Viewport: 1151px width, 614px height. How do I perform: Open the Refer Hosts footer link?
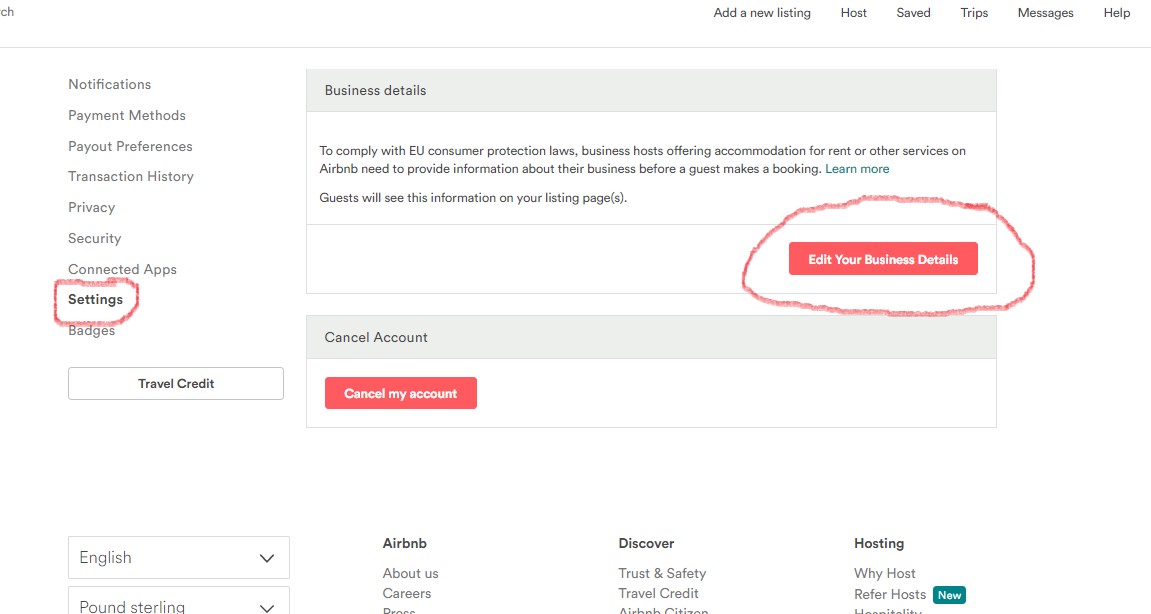click(x=890, y=595)
